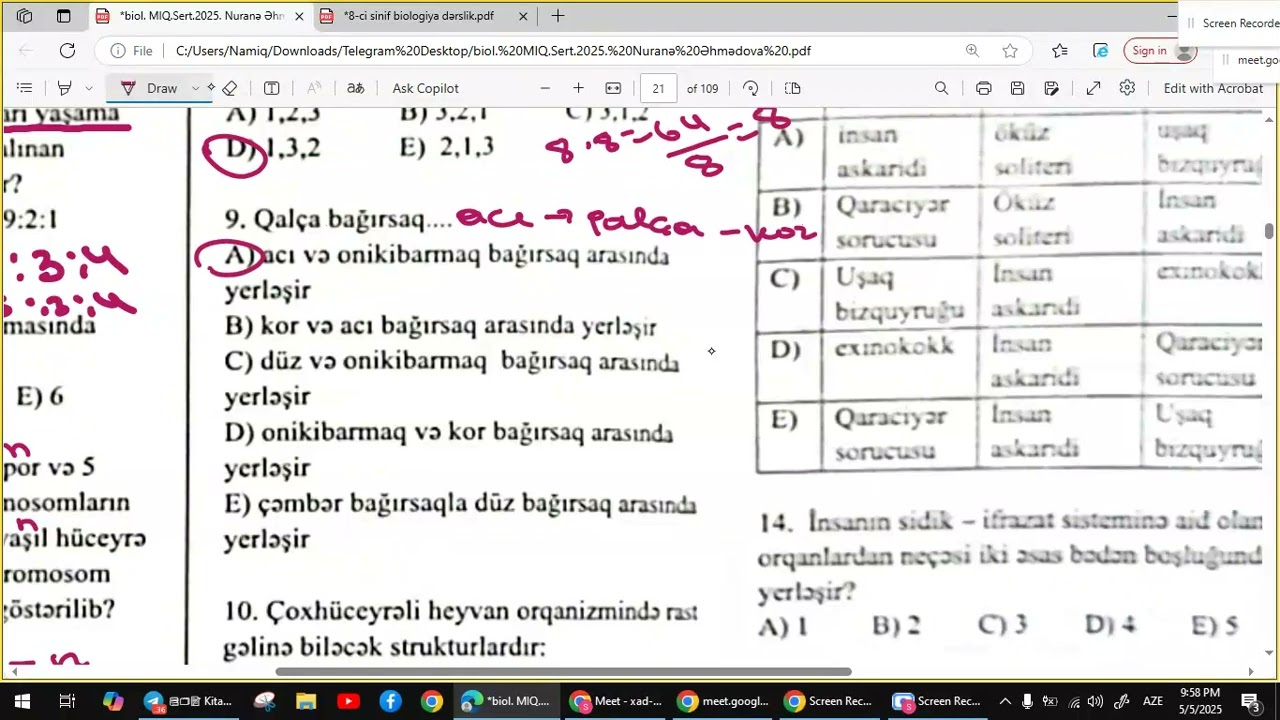Click the Sign in button
Screen dimensions: 1280x720
1159,51
